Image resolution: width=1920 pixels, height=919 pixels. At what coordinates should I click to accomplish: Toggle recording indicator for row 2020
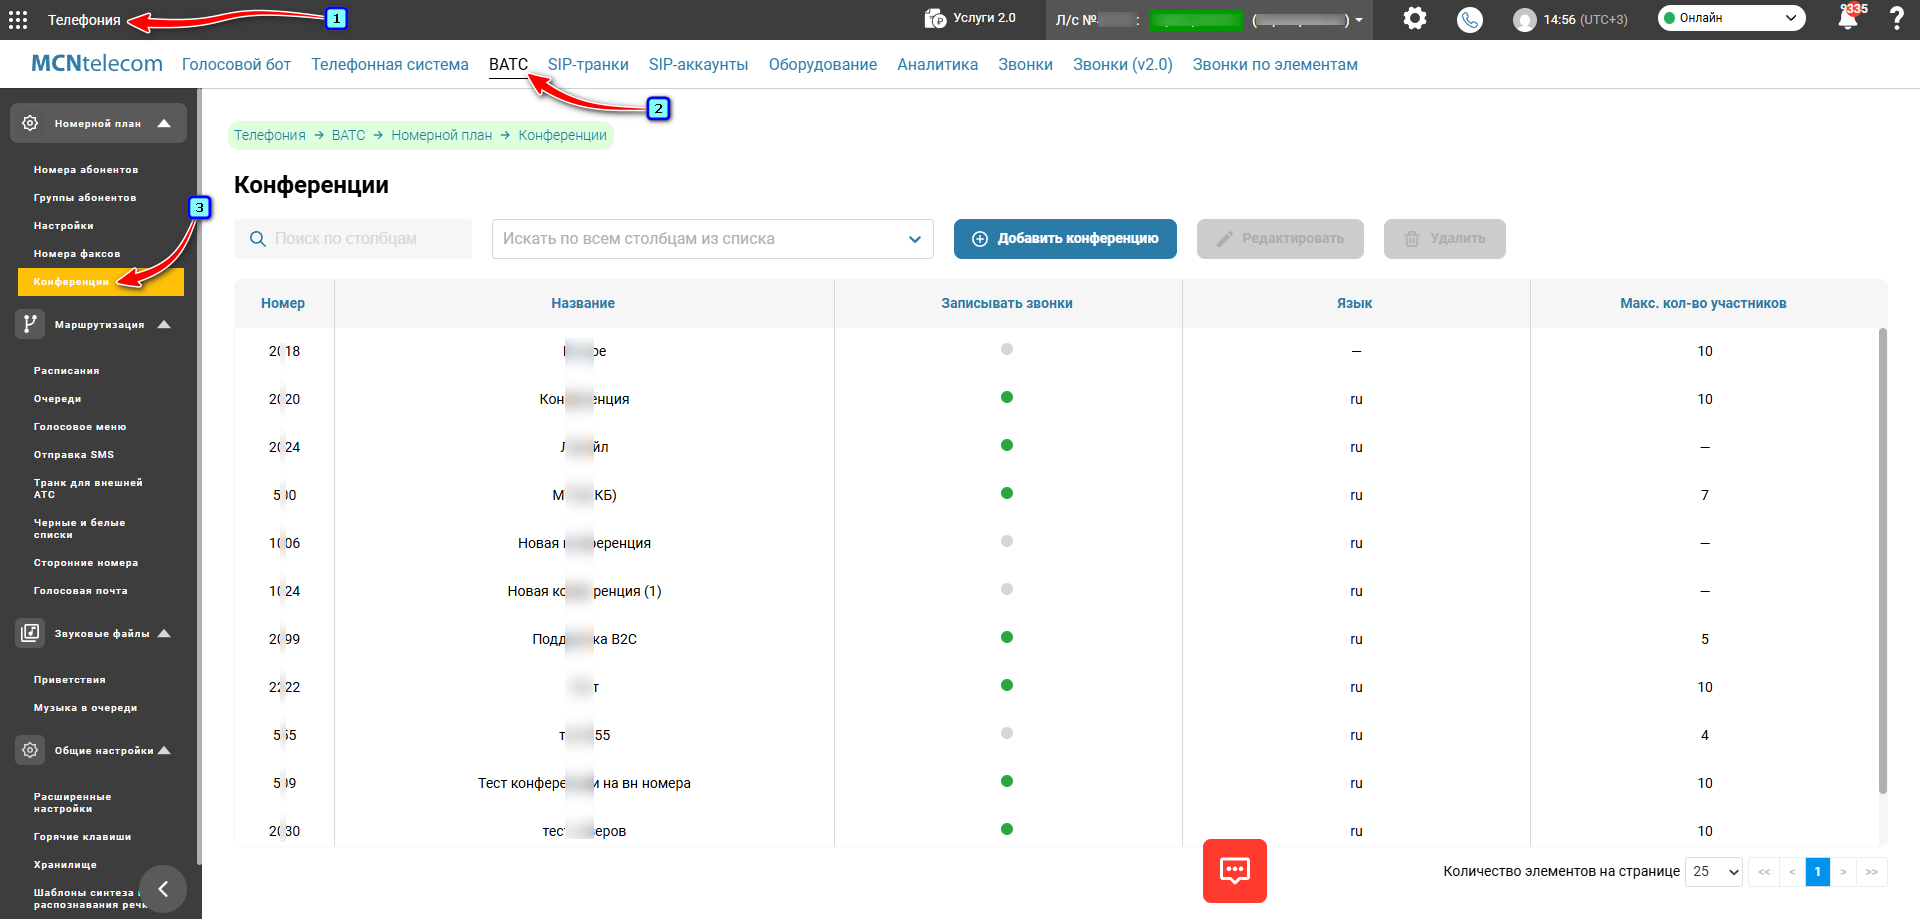tap(1007, 397)
